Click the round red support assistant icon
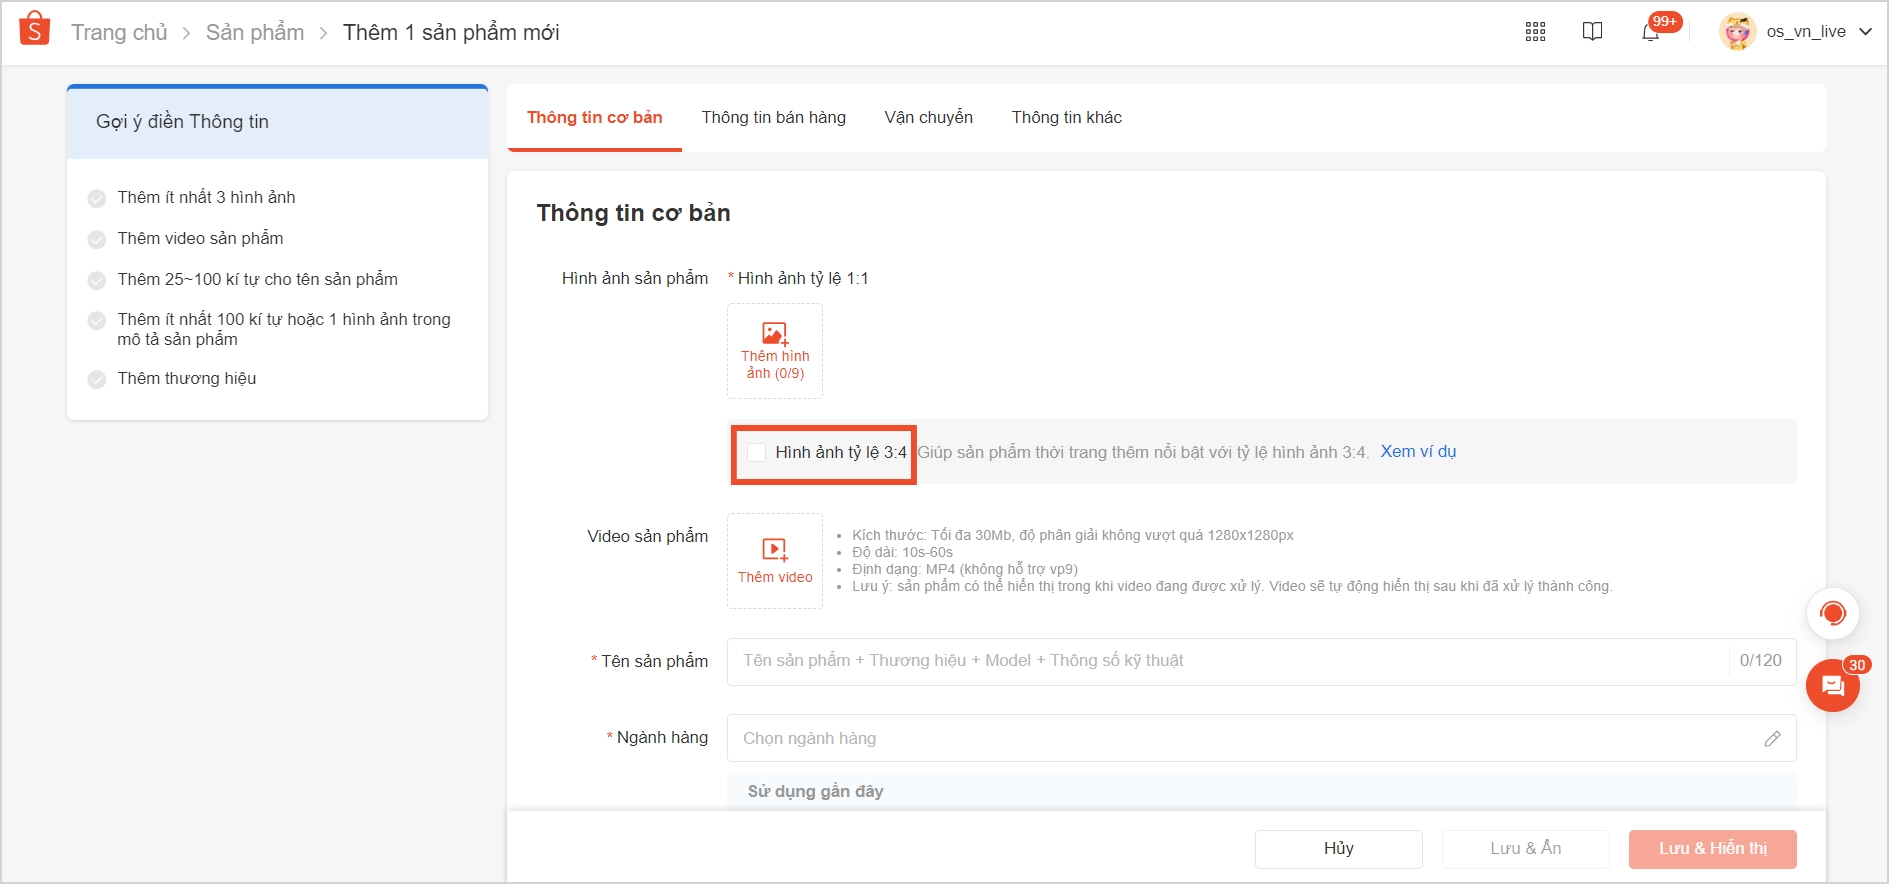 click(x=1833, y=613)
